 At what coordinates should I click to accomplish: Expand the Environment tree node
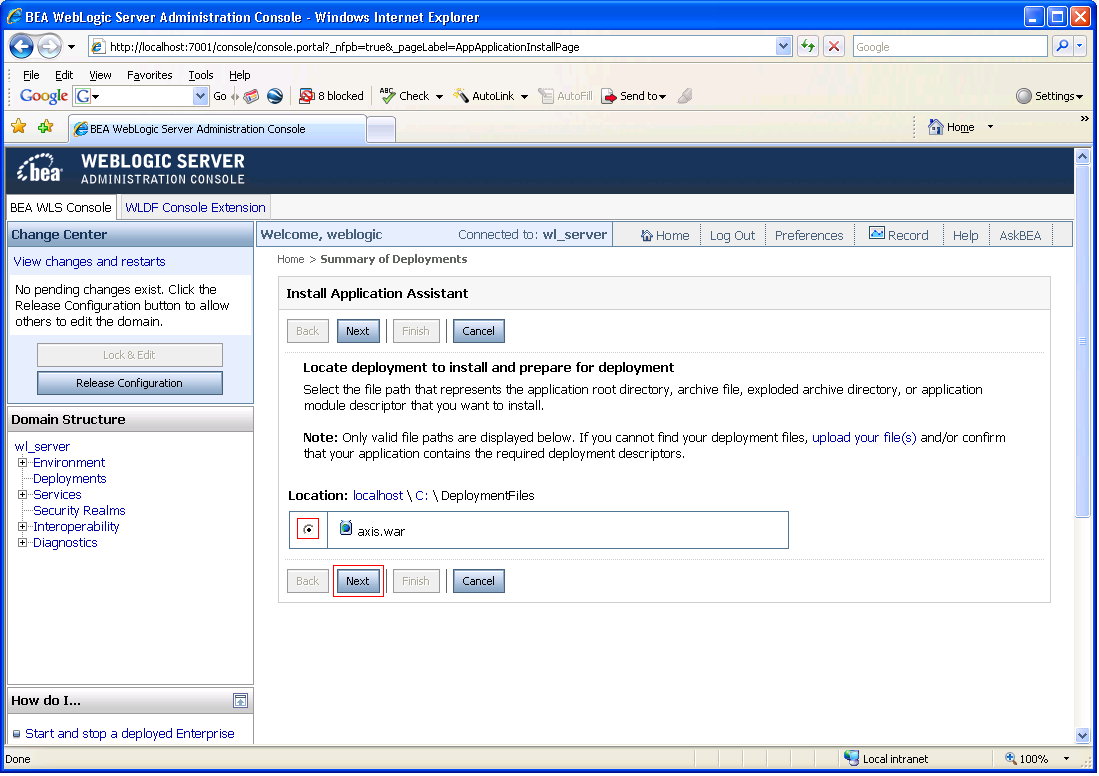22,463
